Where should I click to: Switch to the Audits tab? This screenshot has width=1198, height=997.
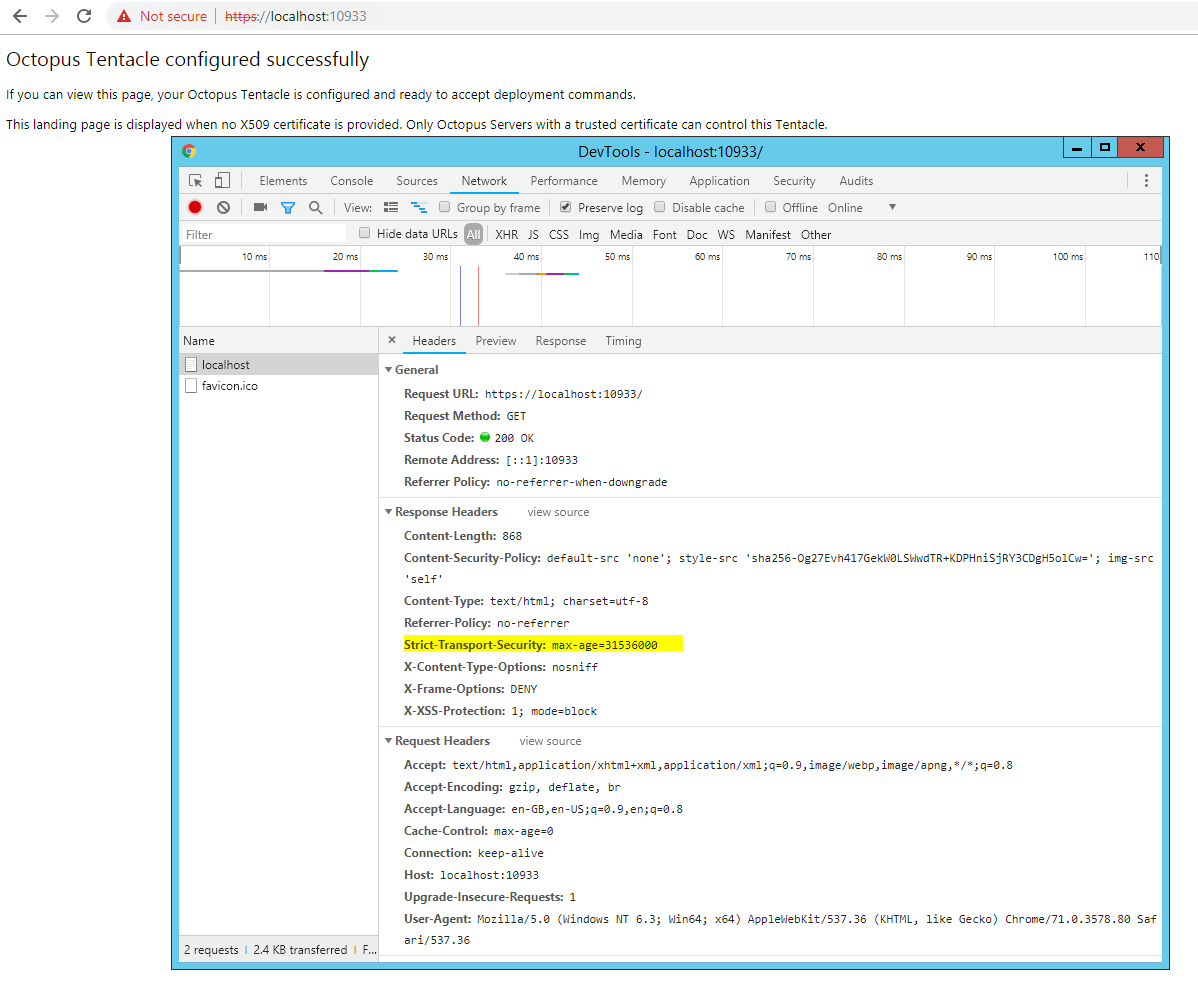tap(856, 181)
